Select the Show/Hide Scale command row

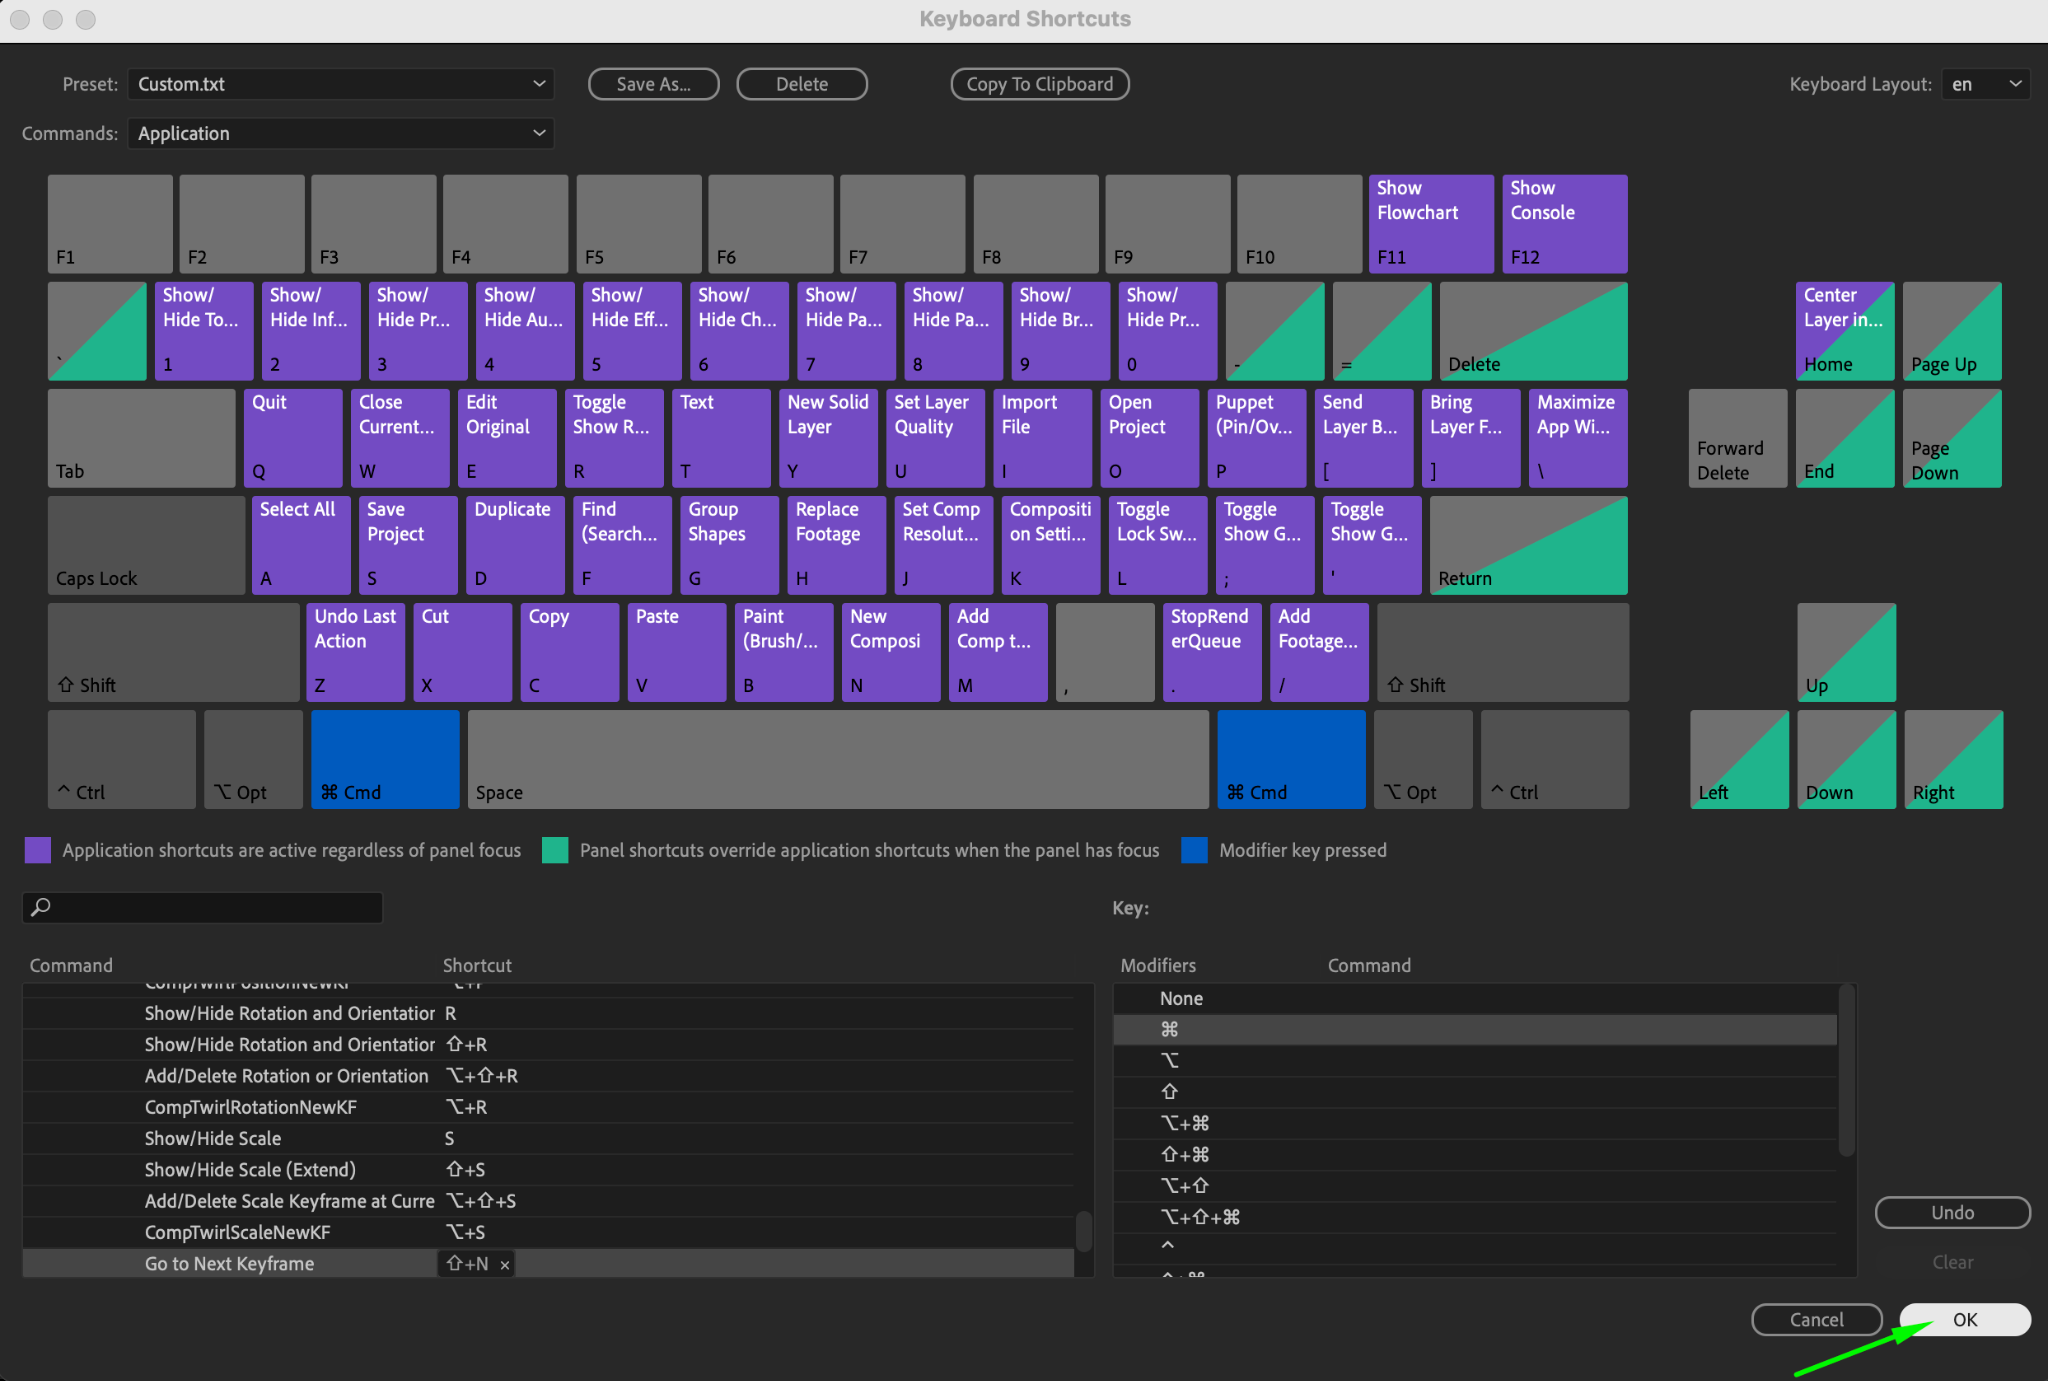point(213,1138)
